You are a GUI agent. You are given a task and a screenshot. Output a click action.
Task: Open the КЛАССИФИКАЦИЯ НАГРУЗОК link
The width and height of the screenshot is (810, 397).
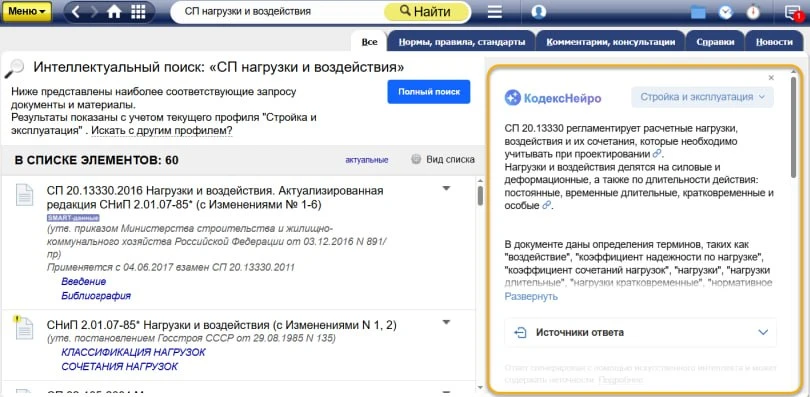point(133,352)
